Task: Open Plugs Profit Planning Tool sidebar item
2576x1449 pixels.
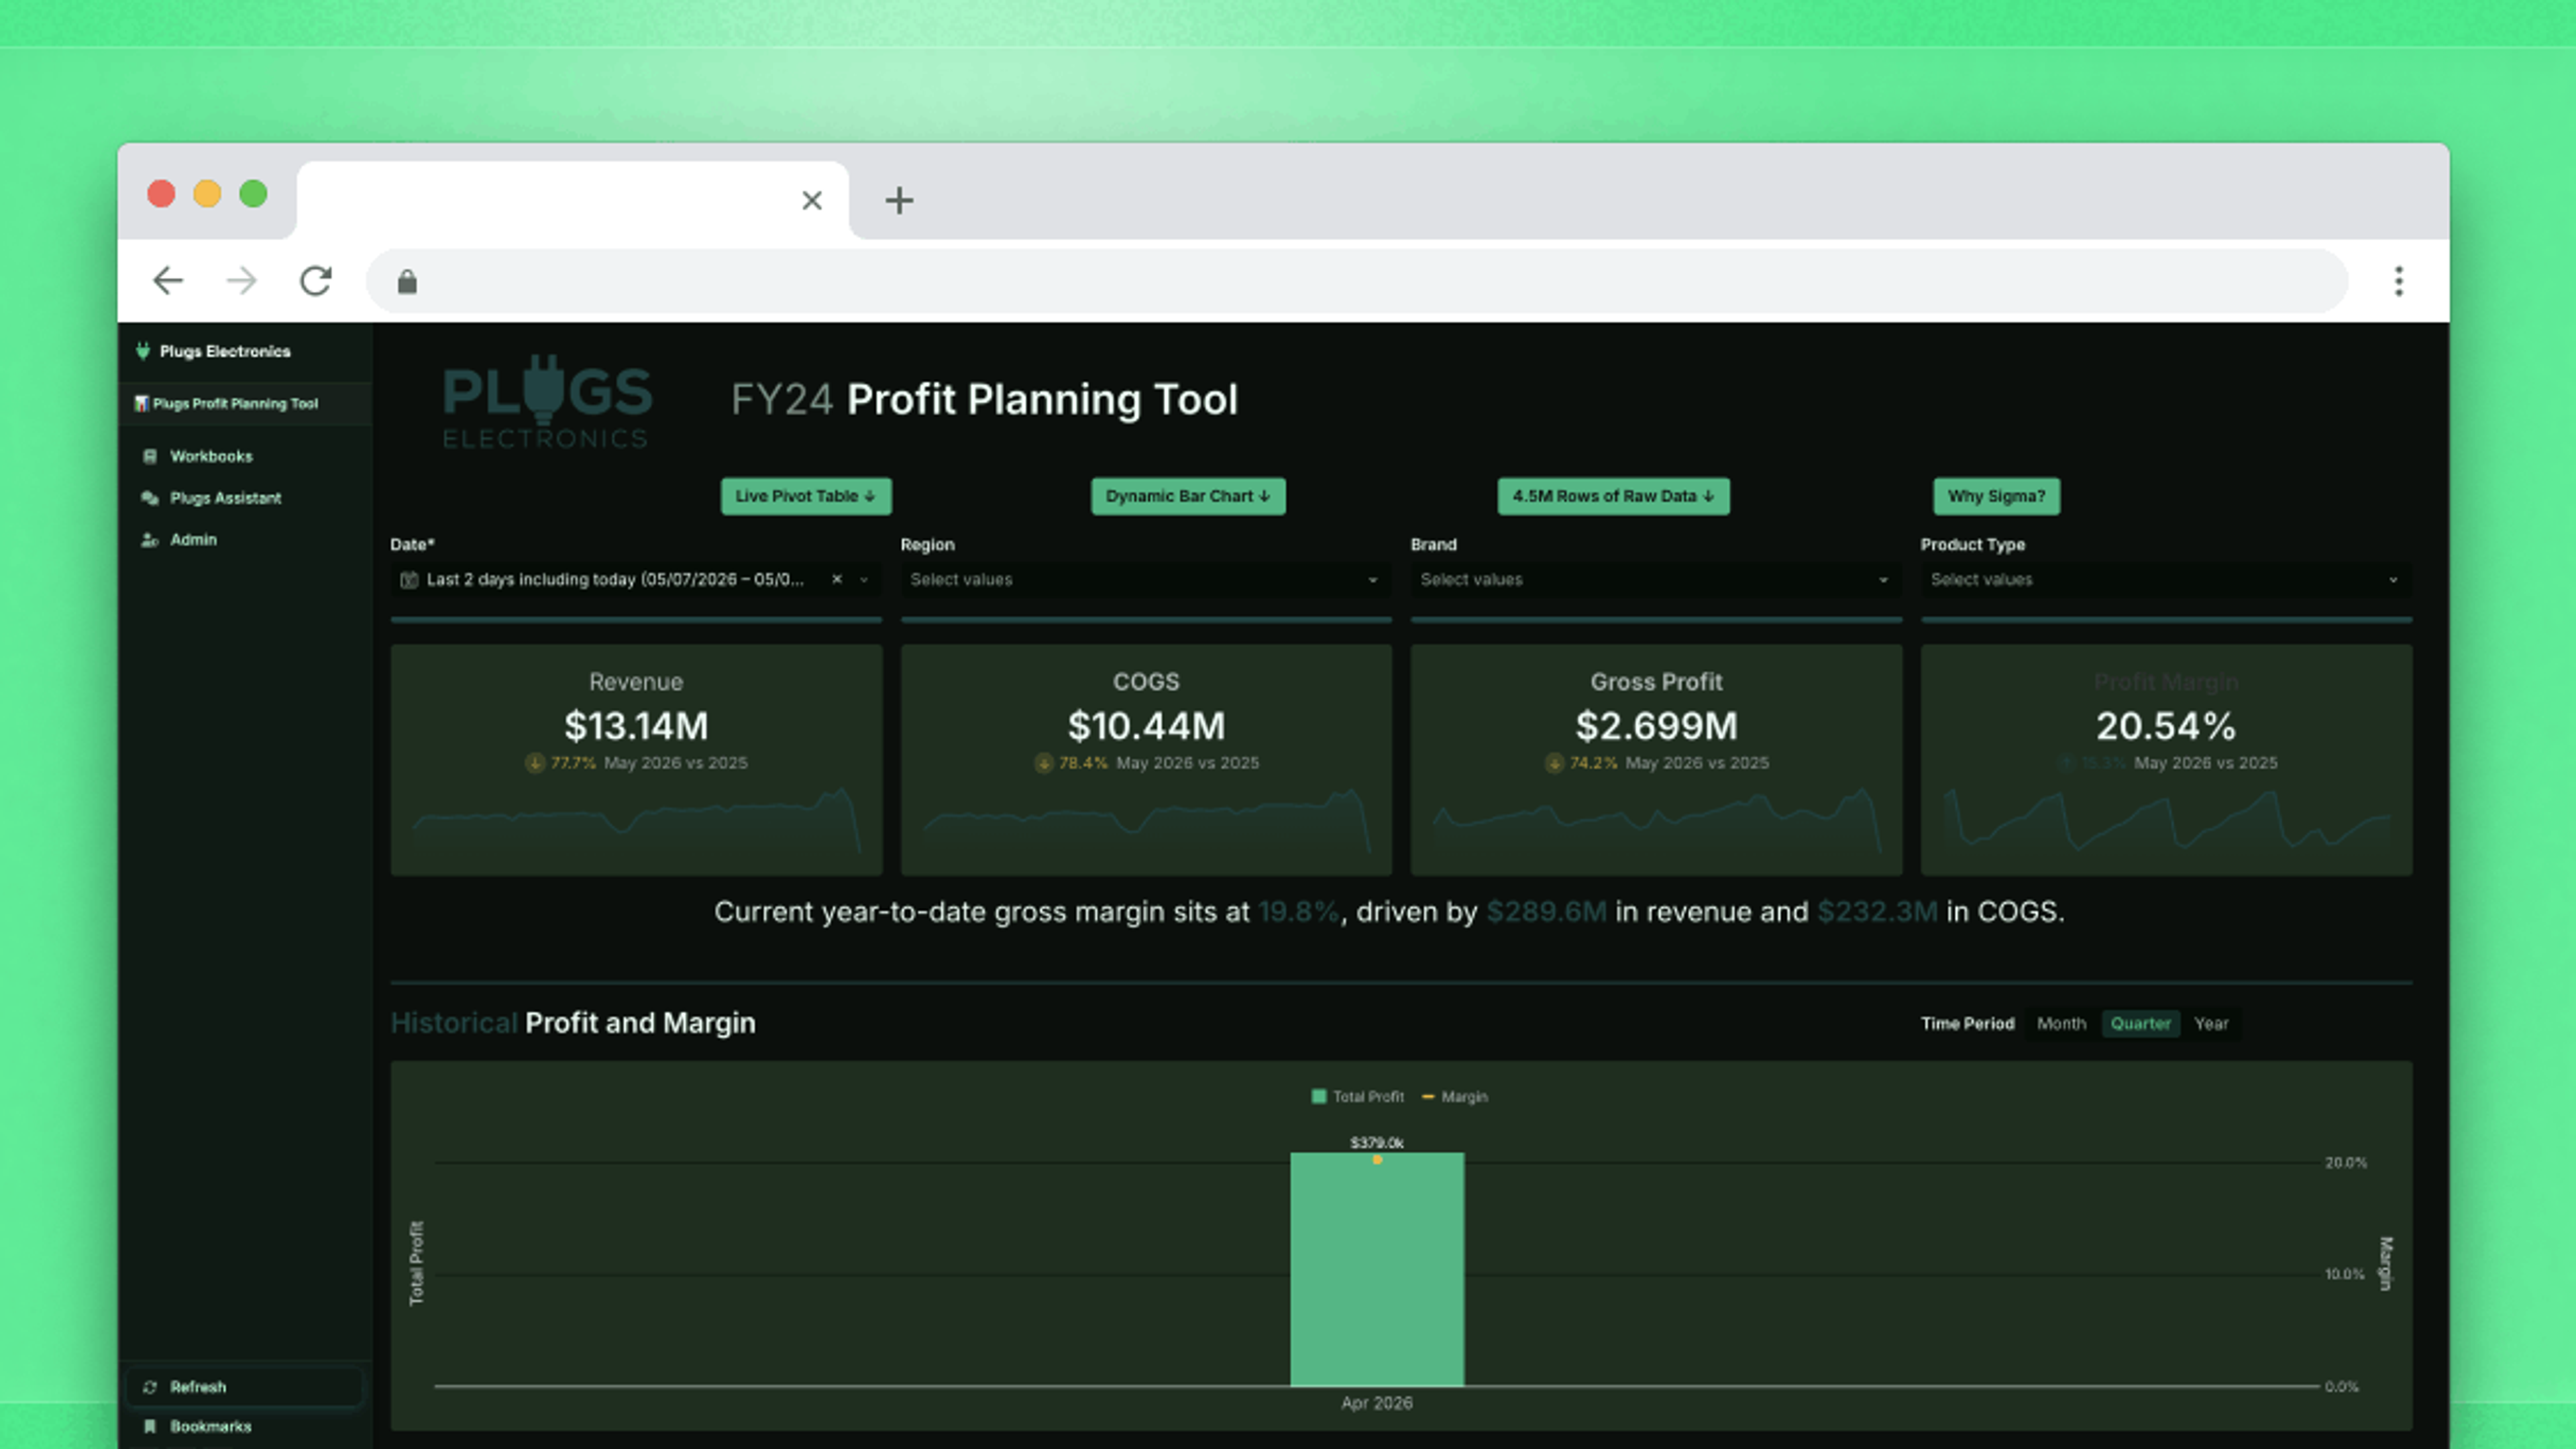Action: pos(245,404)
